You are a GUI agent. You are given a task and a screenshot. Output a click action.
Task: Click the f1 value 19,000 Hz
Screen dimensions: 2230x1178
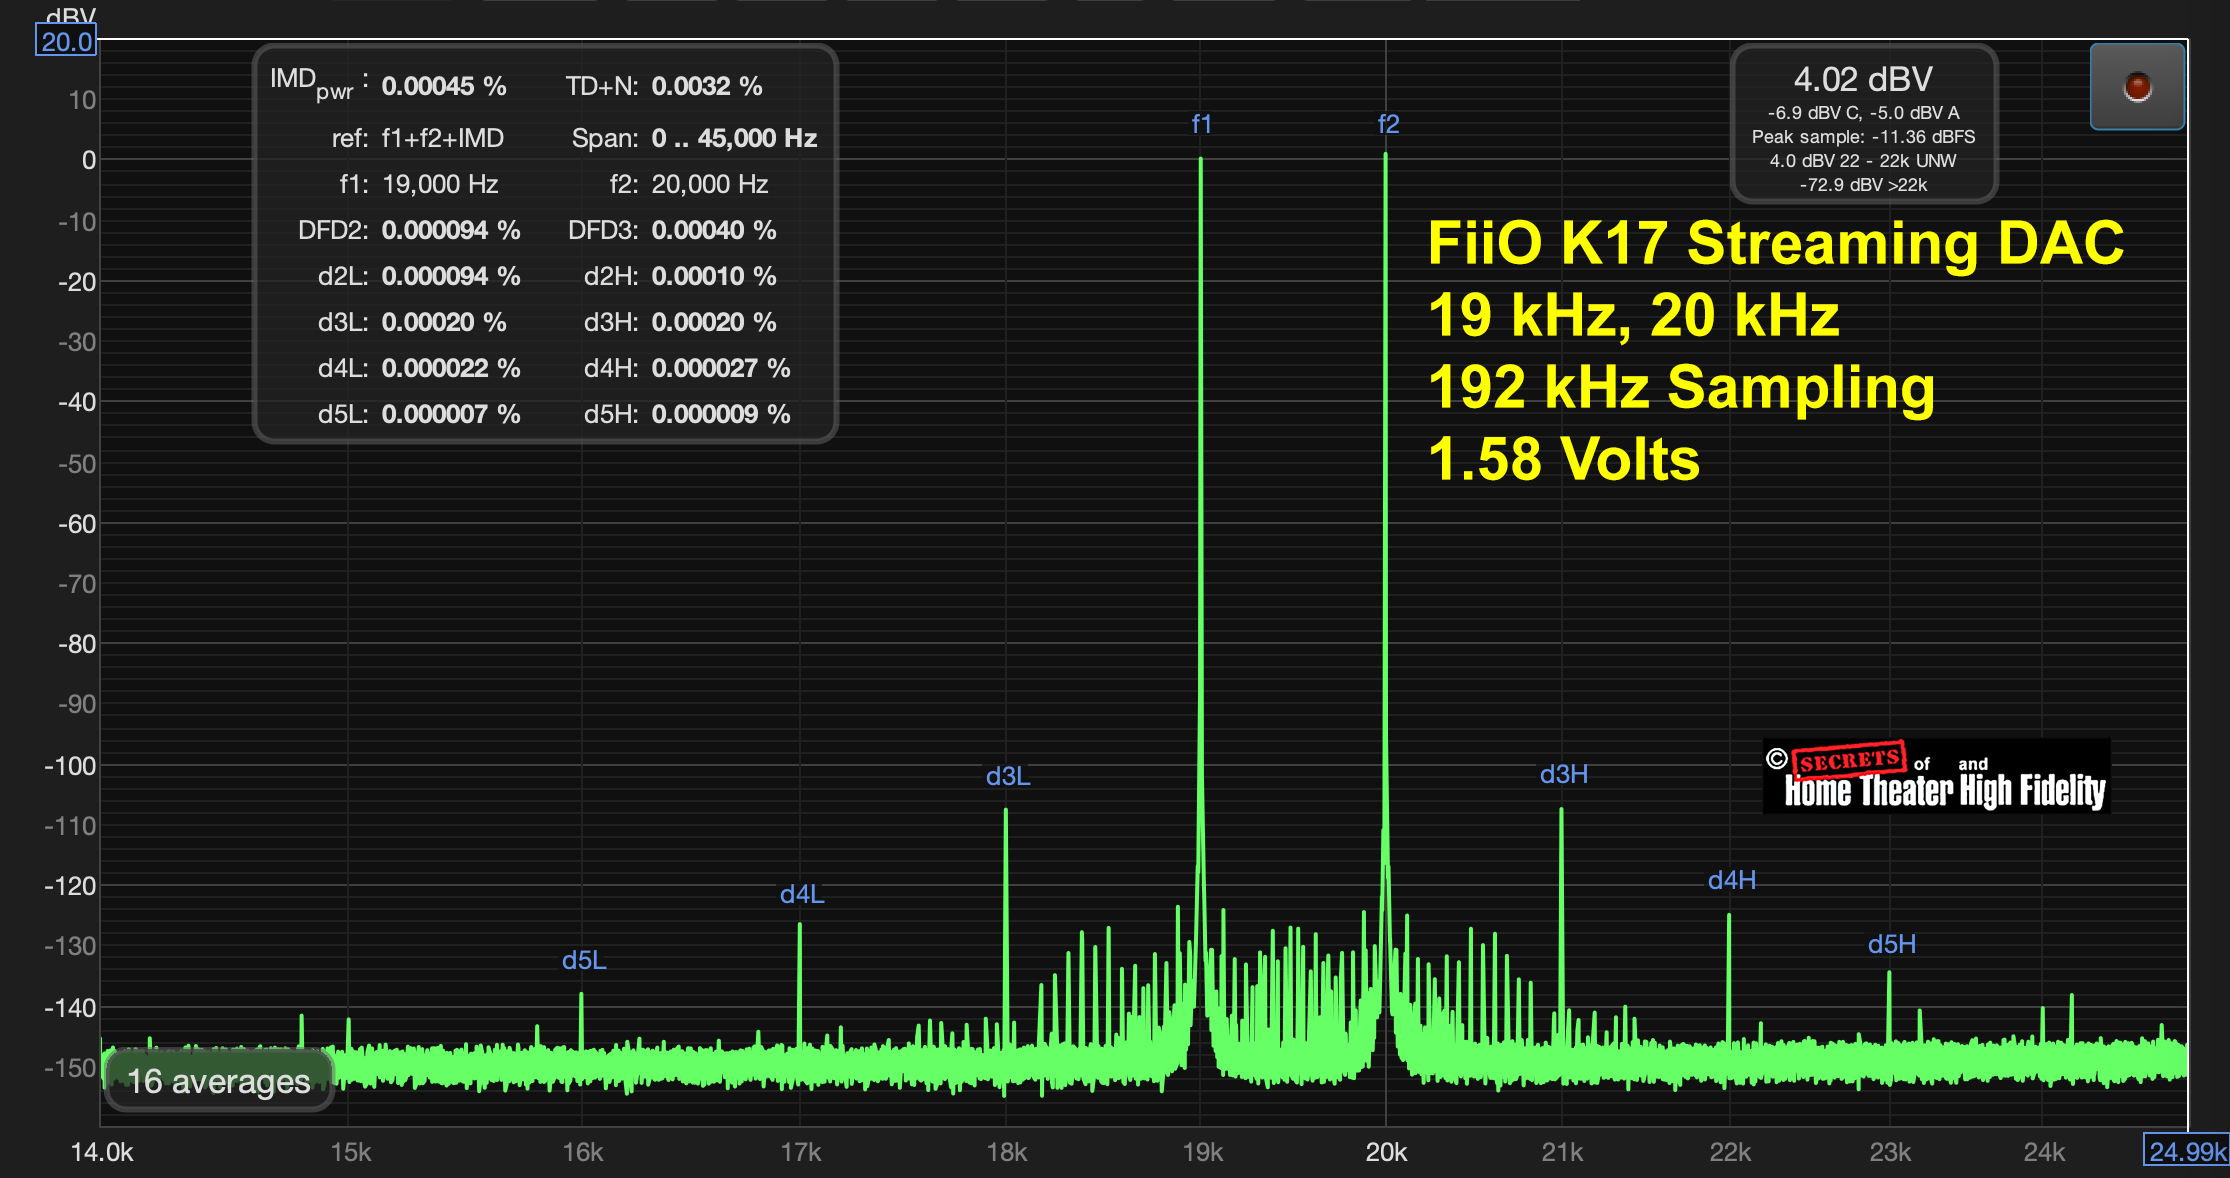440,184
